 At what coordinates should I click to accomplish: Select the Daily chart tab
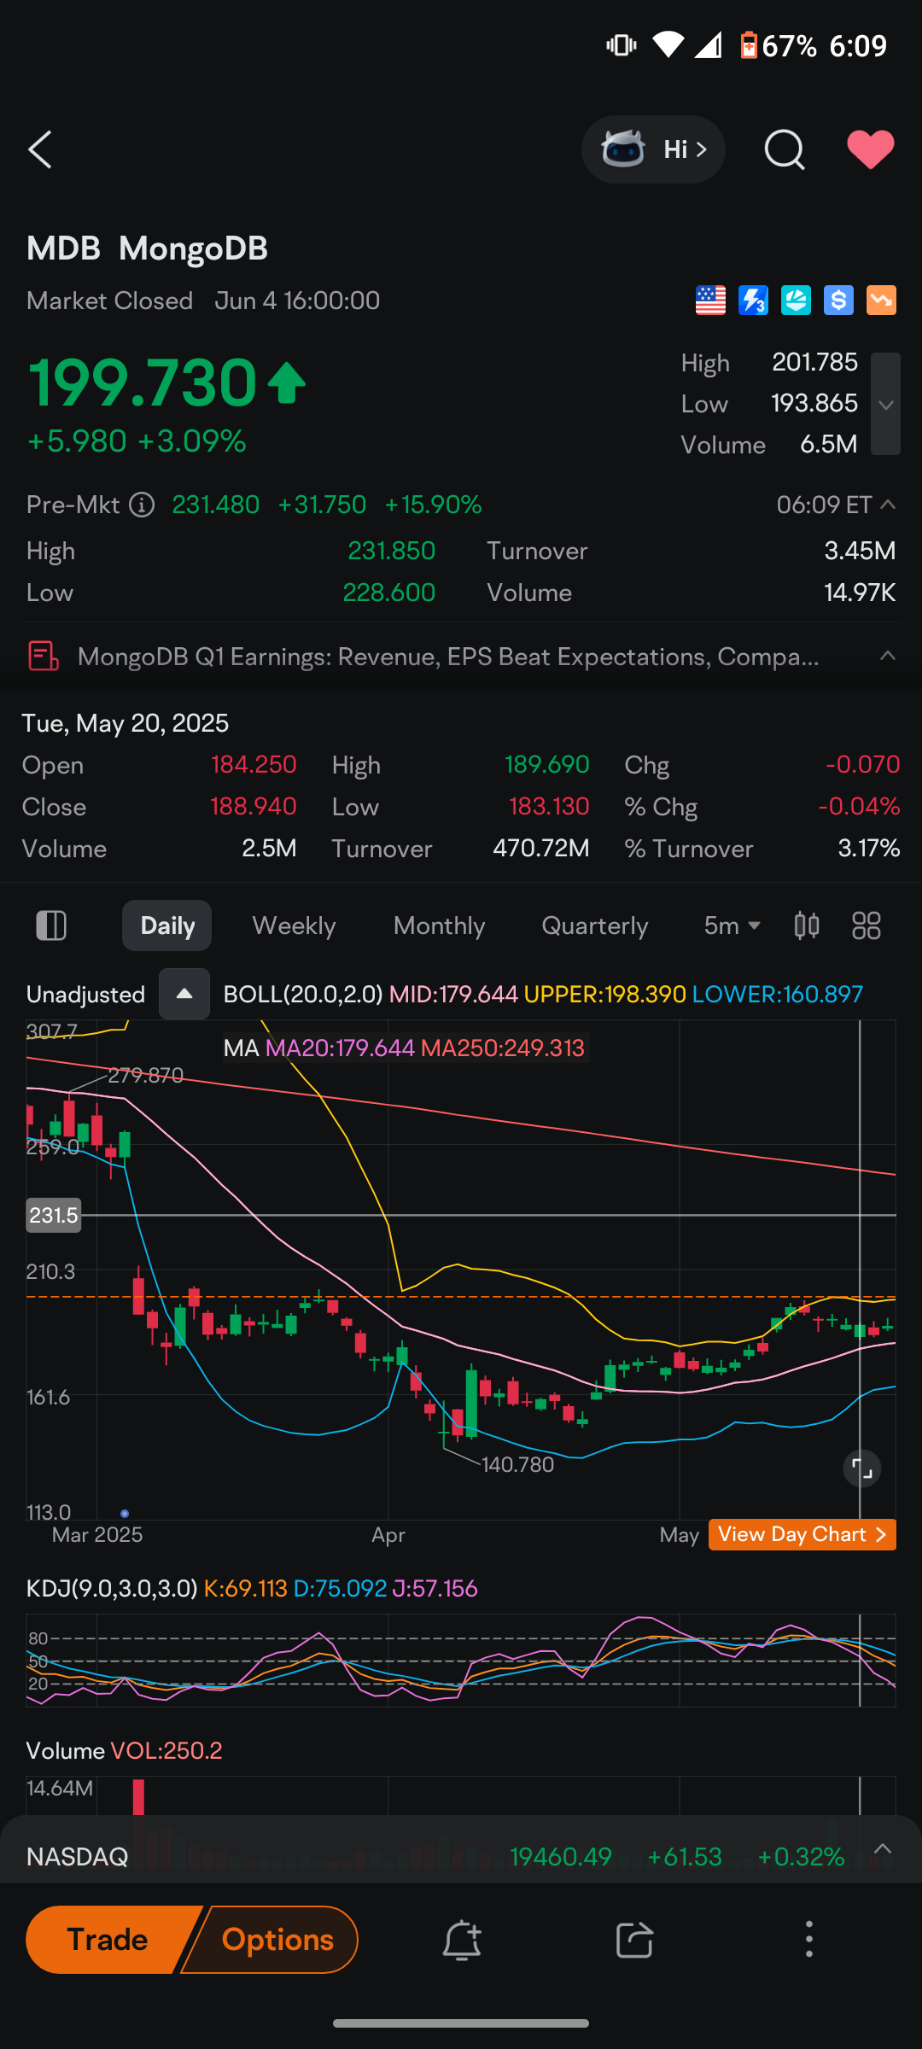(167, 926)
